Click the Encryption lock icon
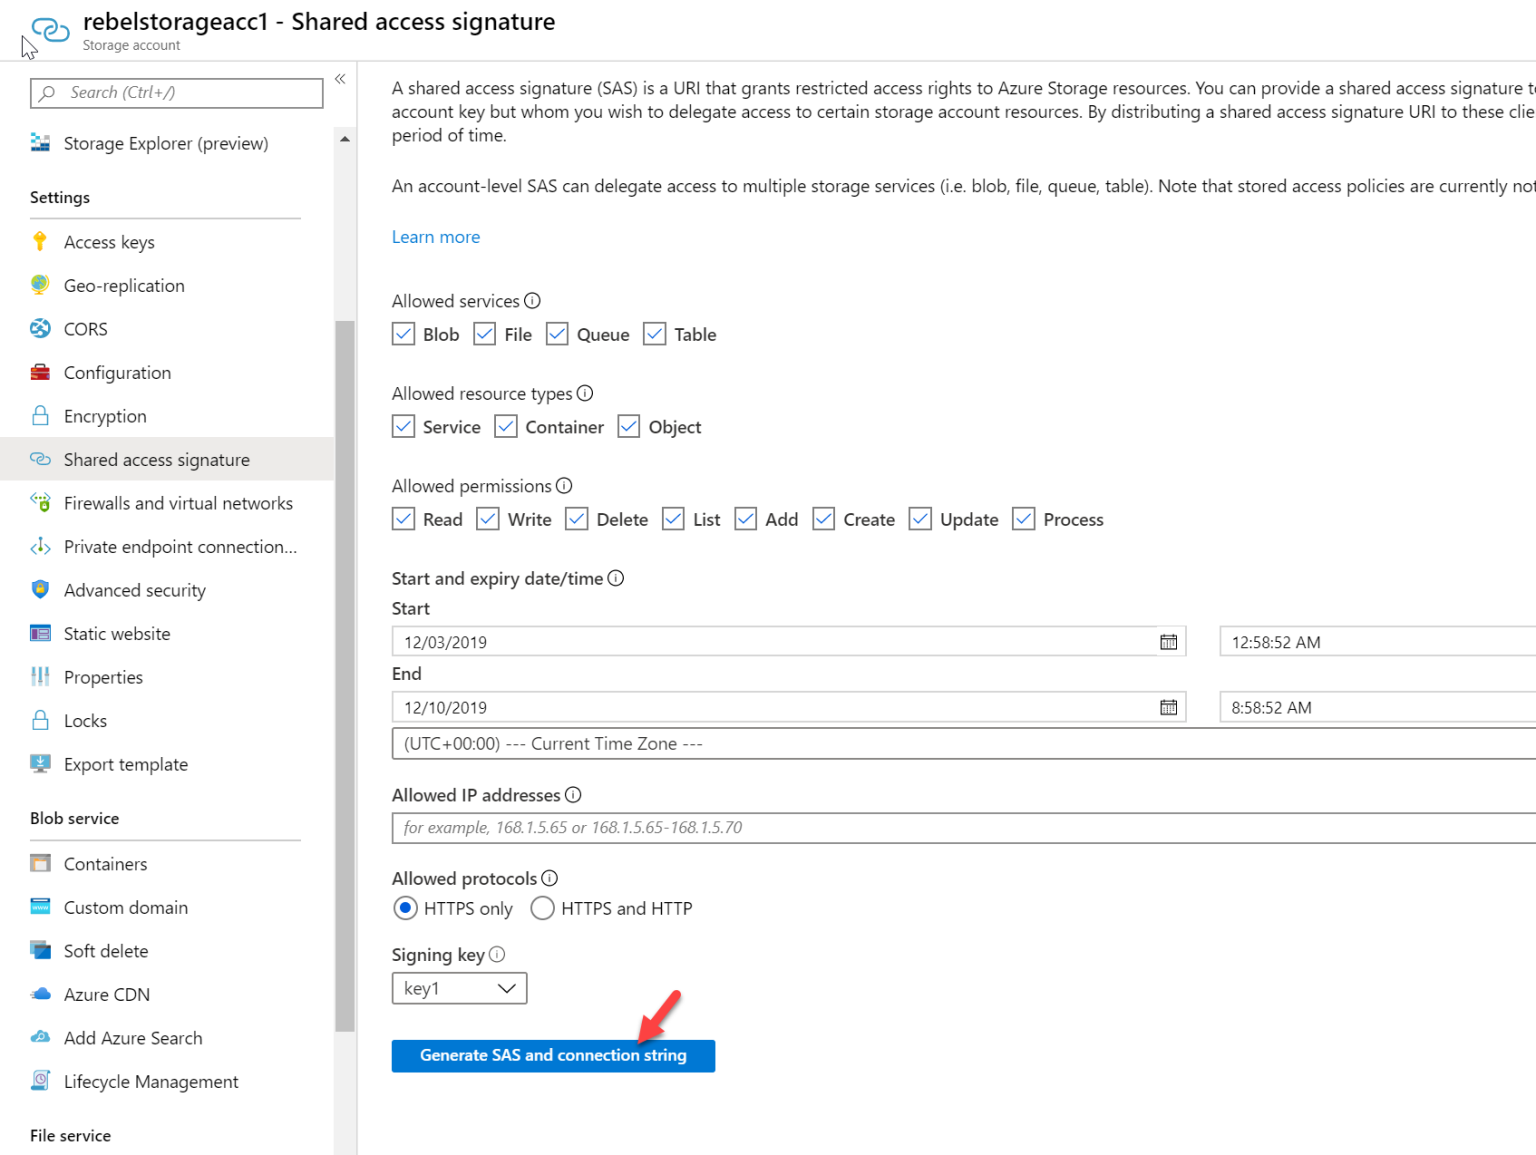 [x=40, y=416]
